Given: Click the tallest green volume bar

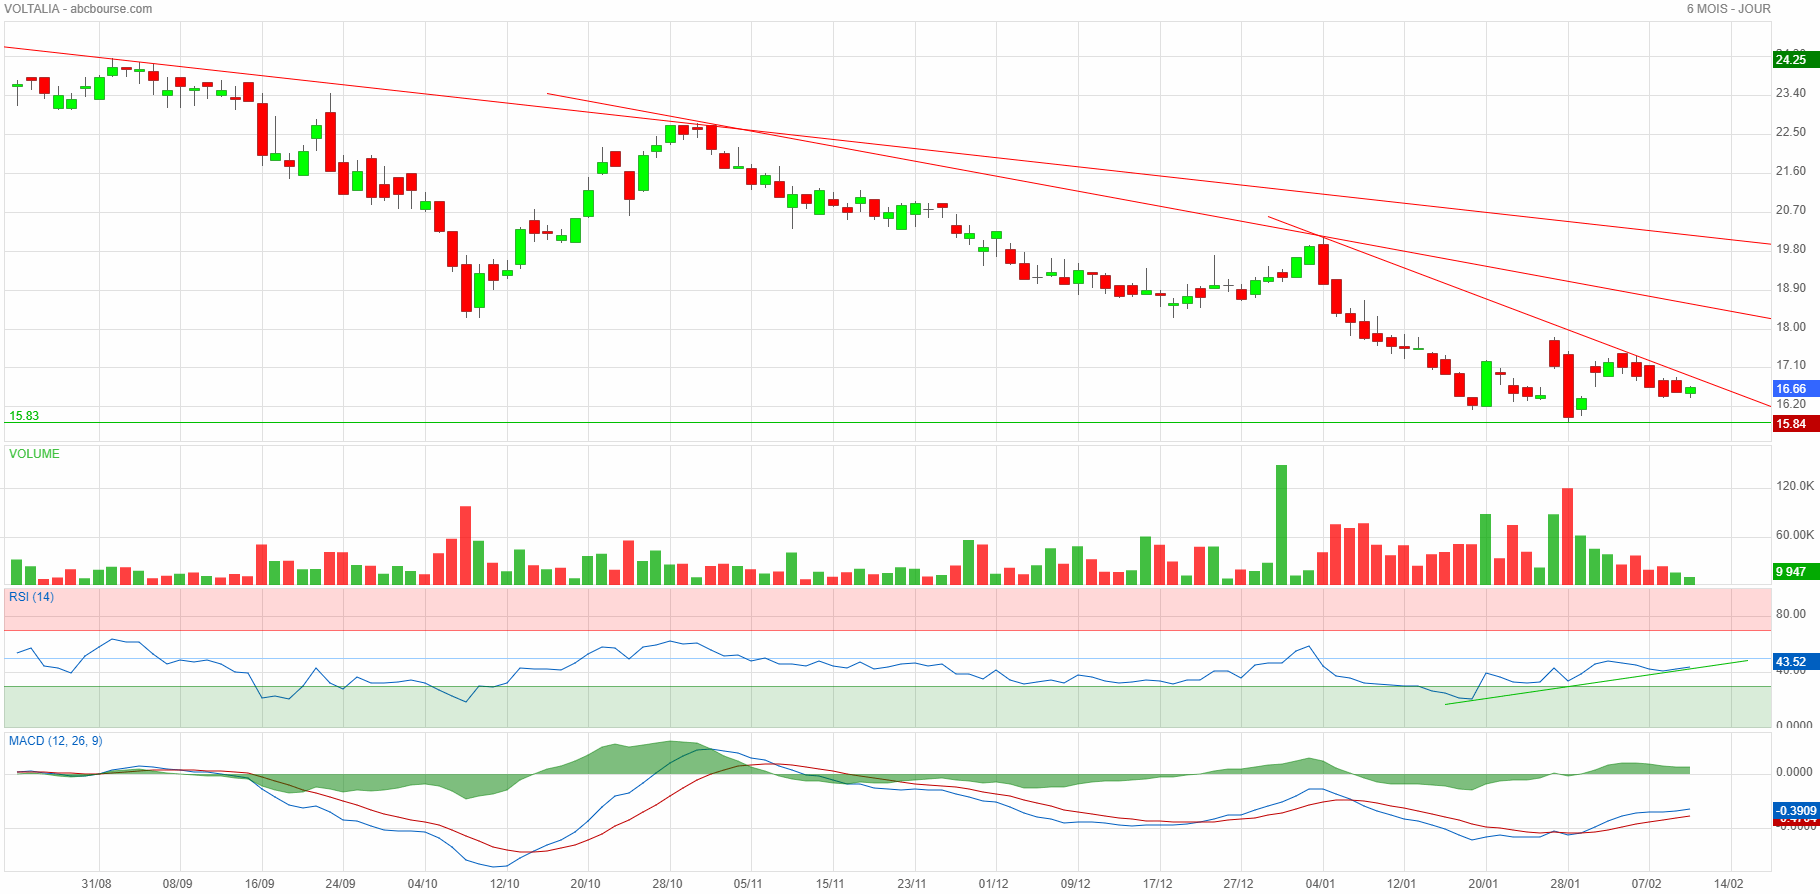Looking at the screenshot, I should (1281, 524).
